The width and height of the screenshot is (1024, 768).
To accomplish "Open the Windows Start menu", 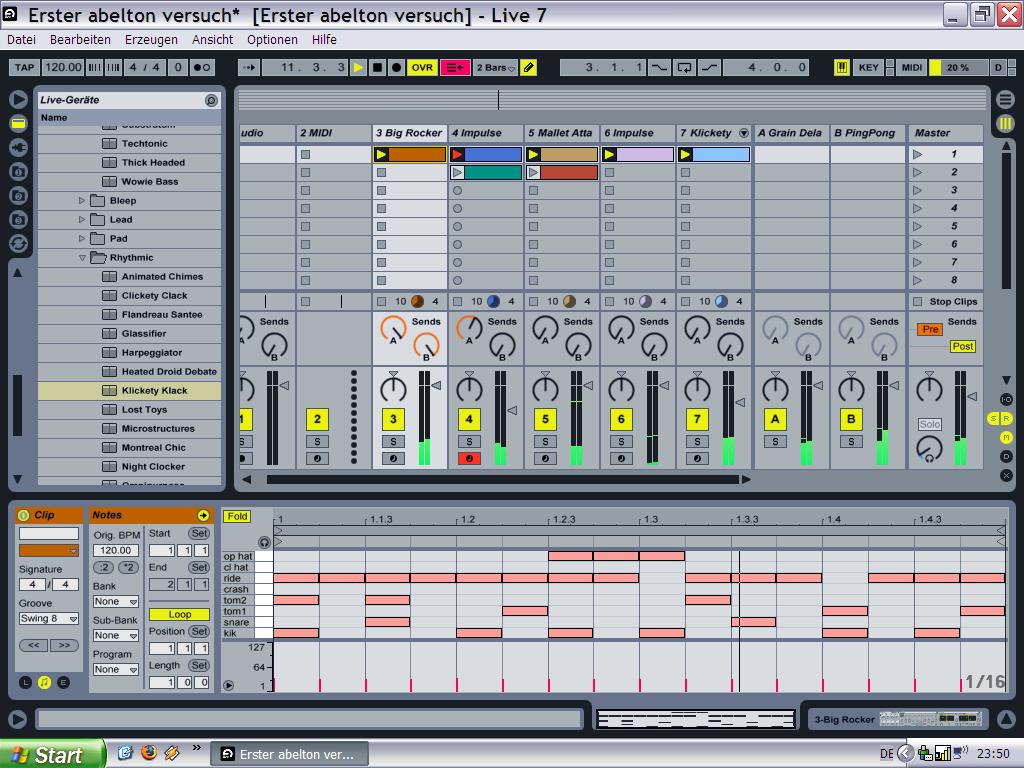I will (x=52, y=754).
